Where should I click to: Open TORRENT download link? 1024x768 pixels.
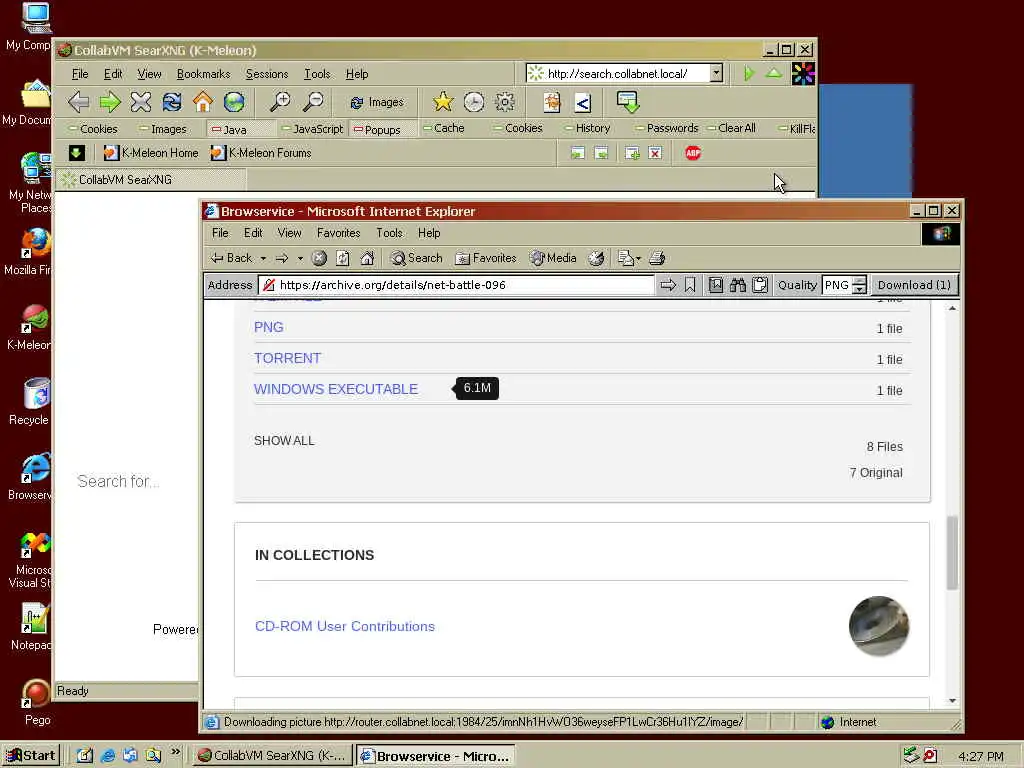pos(287,358)
